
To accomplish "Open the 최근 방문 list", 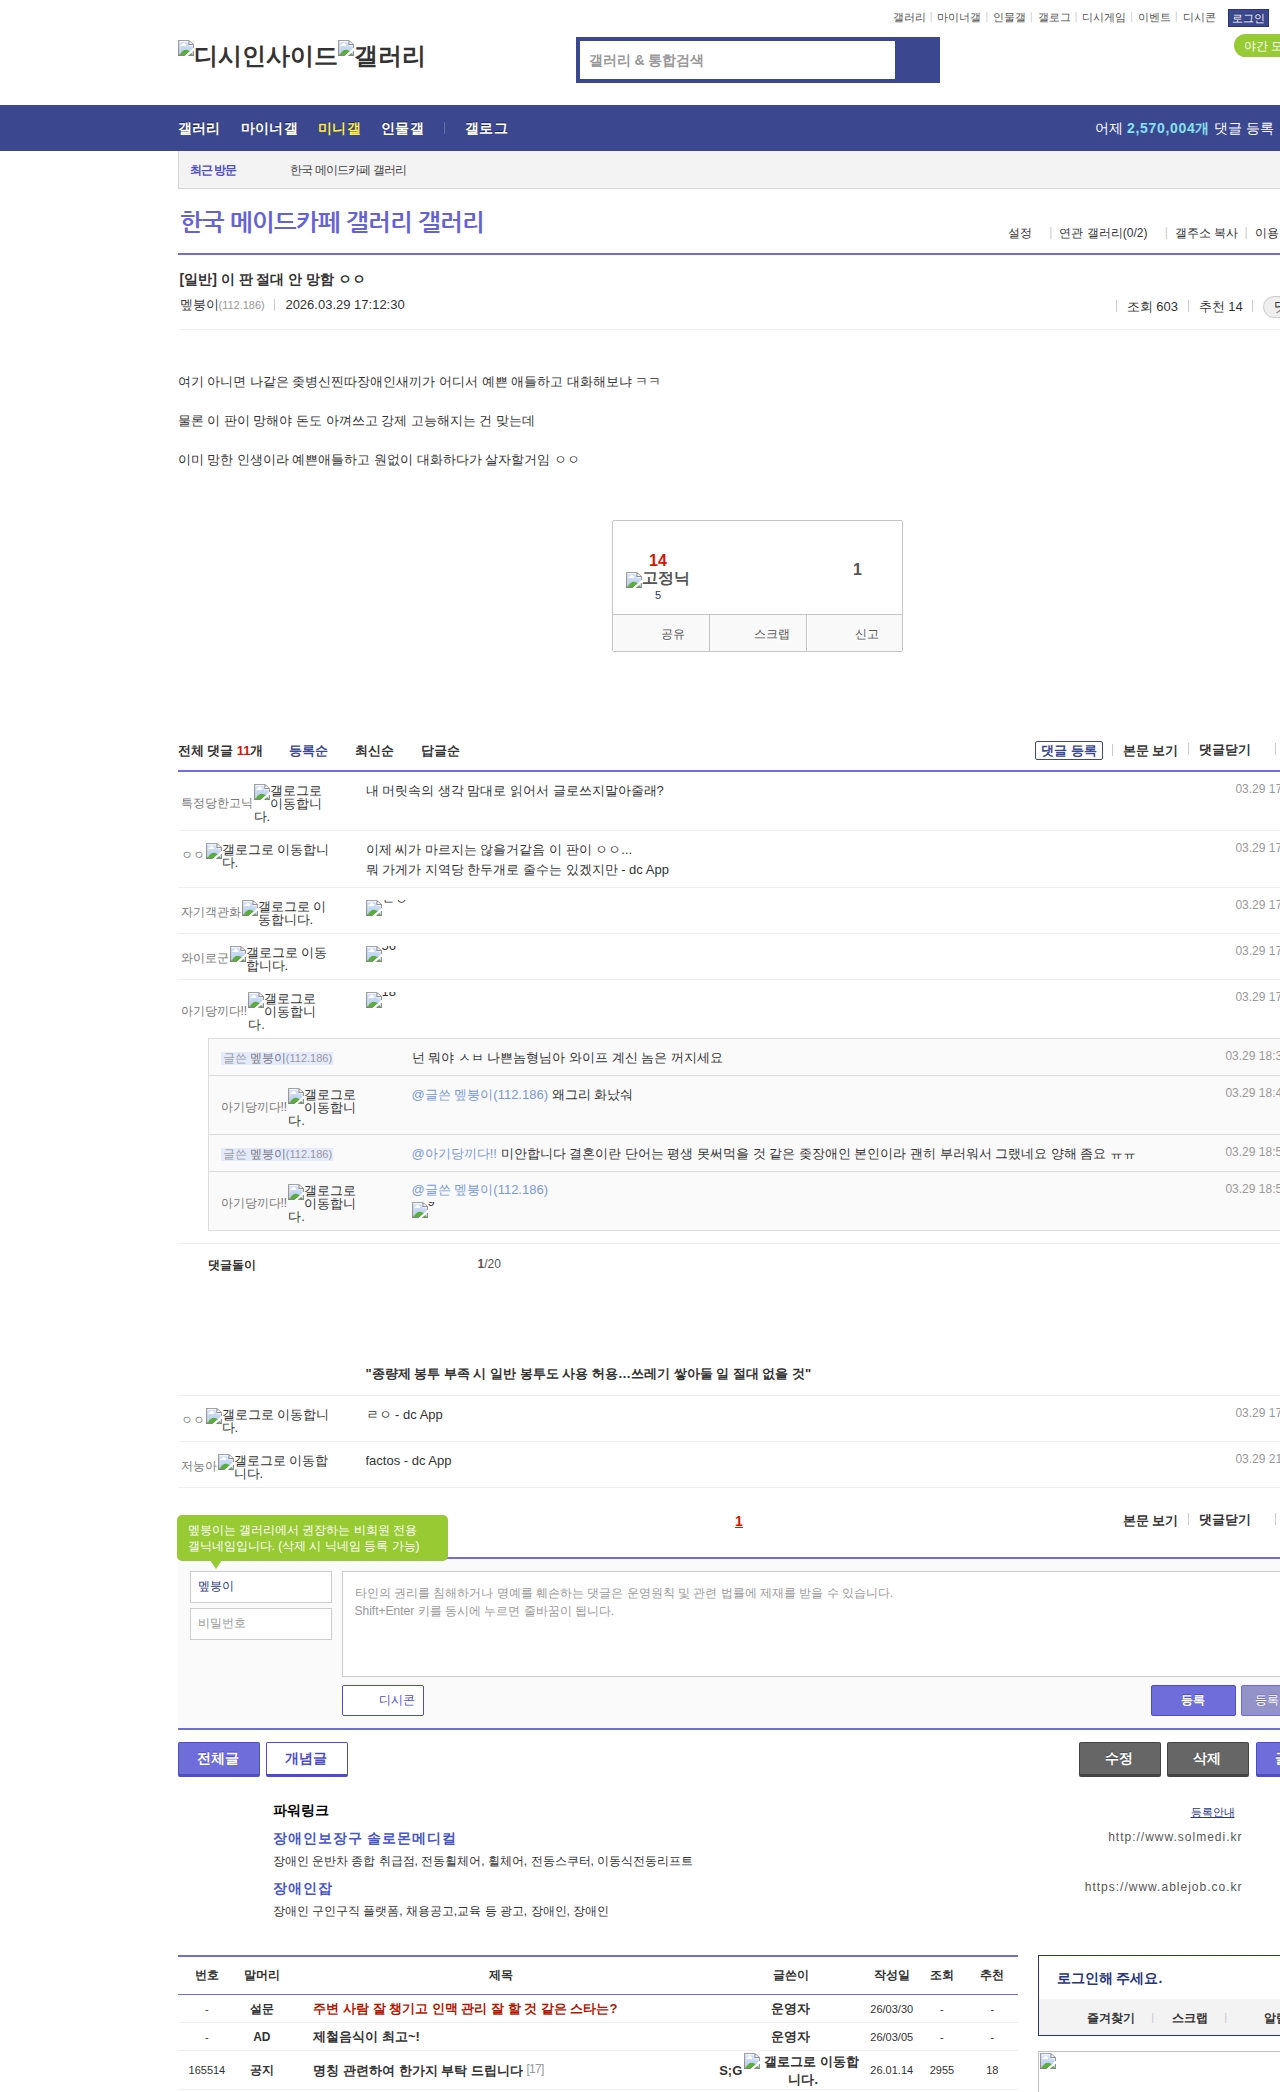I will click(213, 171).
